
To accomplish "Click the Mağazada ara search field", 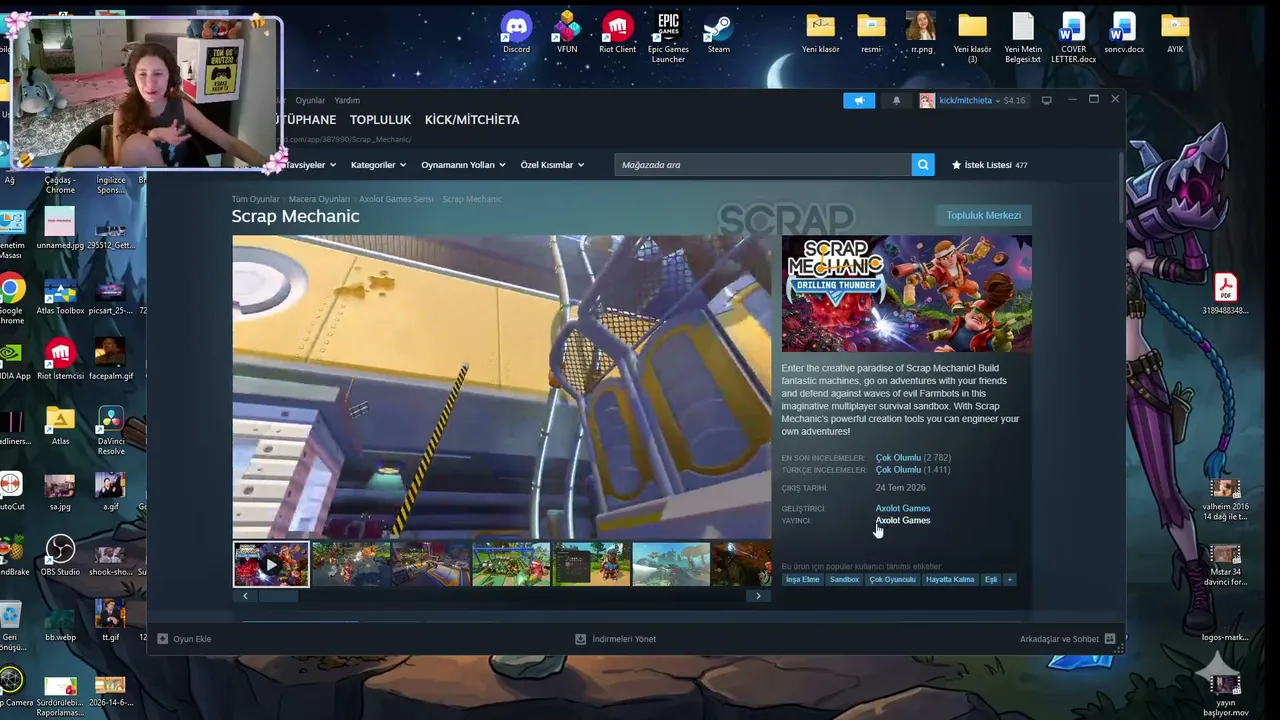I will tap(763, 165).
